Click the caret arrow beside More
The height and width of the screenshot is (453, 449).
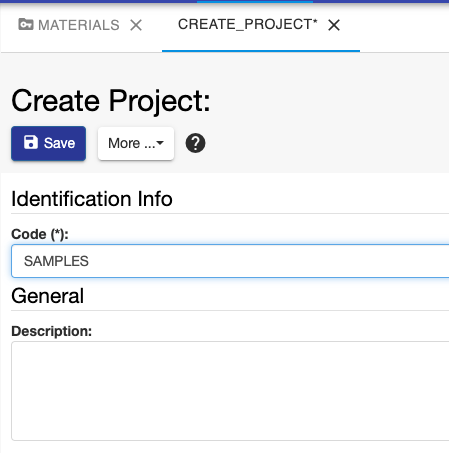point(160,143)
